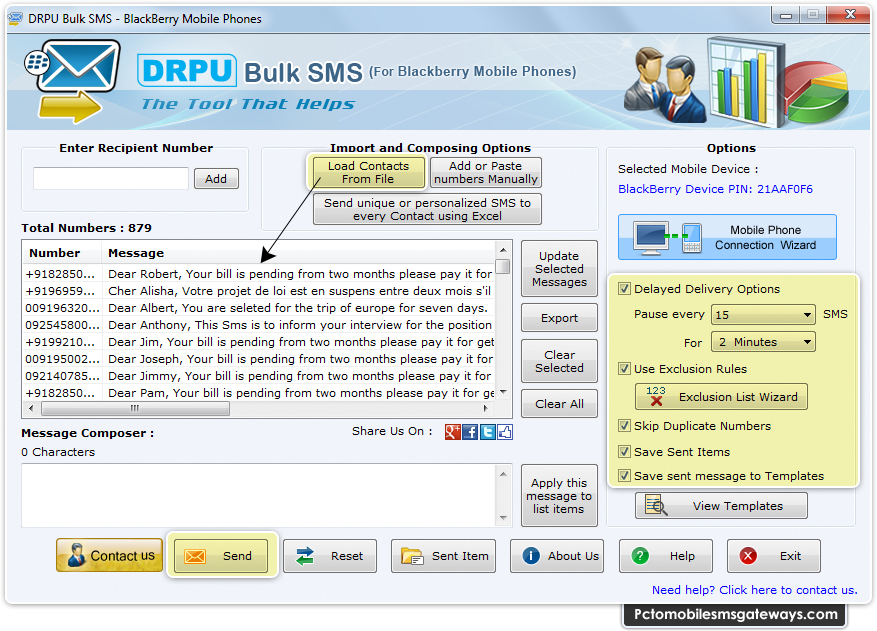Select the 'Dear Pam' message row
877x631 pixels.
pyautogui.click(x=259, y=393)
